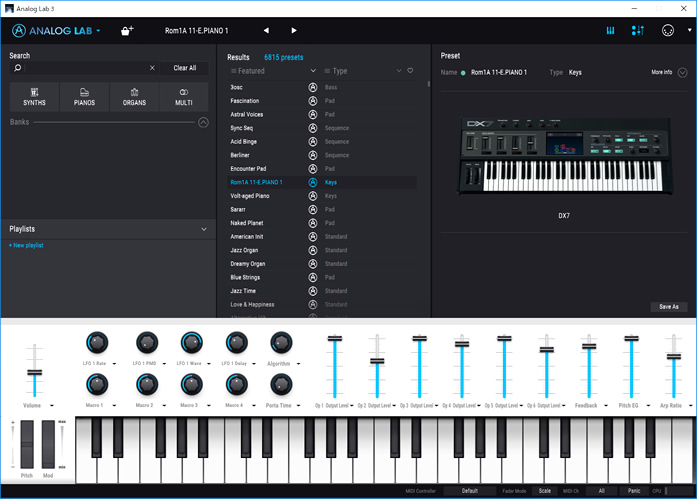697x499 pixels.
Task: Open the Analog Lab logo menu
Action: (x=56, y=31)
